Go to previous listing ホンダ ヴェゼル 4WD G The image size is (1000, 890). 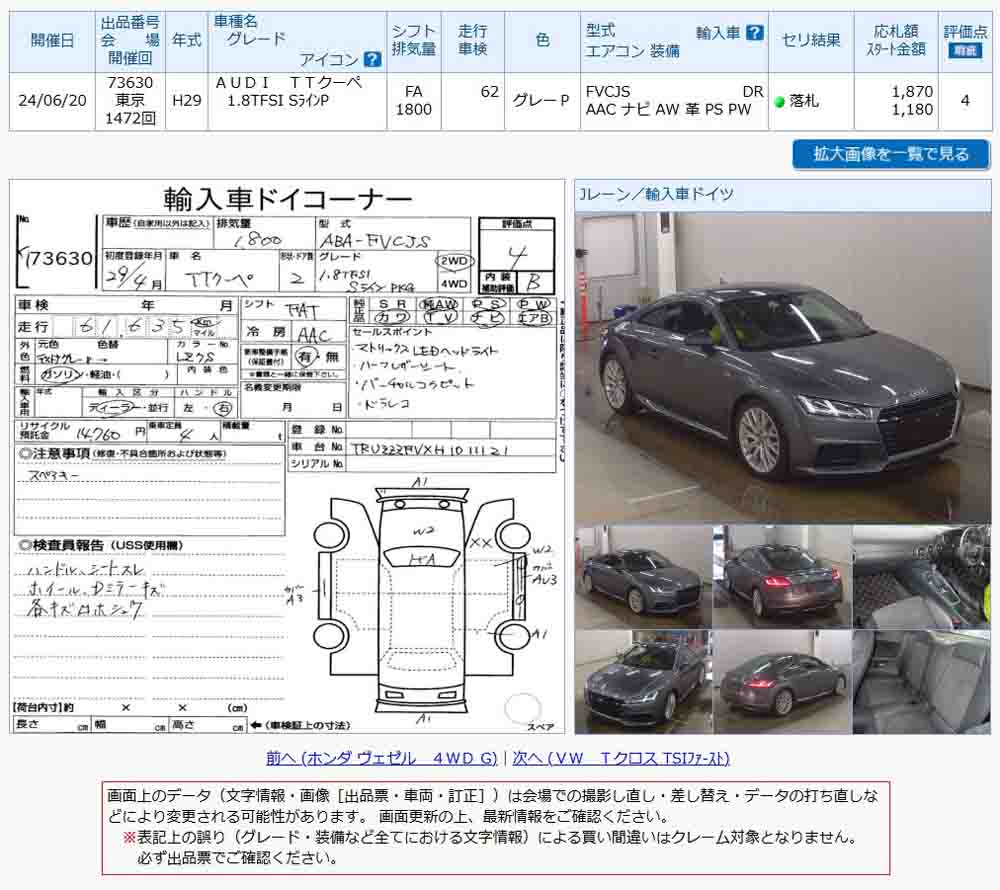pyautogui.click(x=381, y=758)
